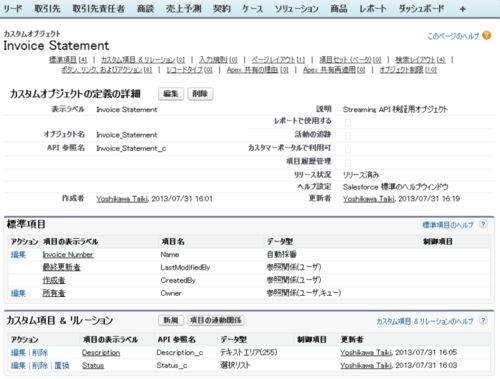The height and width of the screenshot is (379, 500).
Task: Click 置換 for the Status custom field
Action: click(x=62, y=366)
